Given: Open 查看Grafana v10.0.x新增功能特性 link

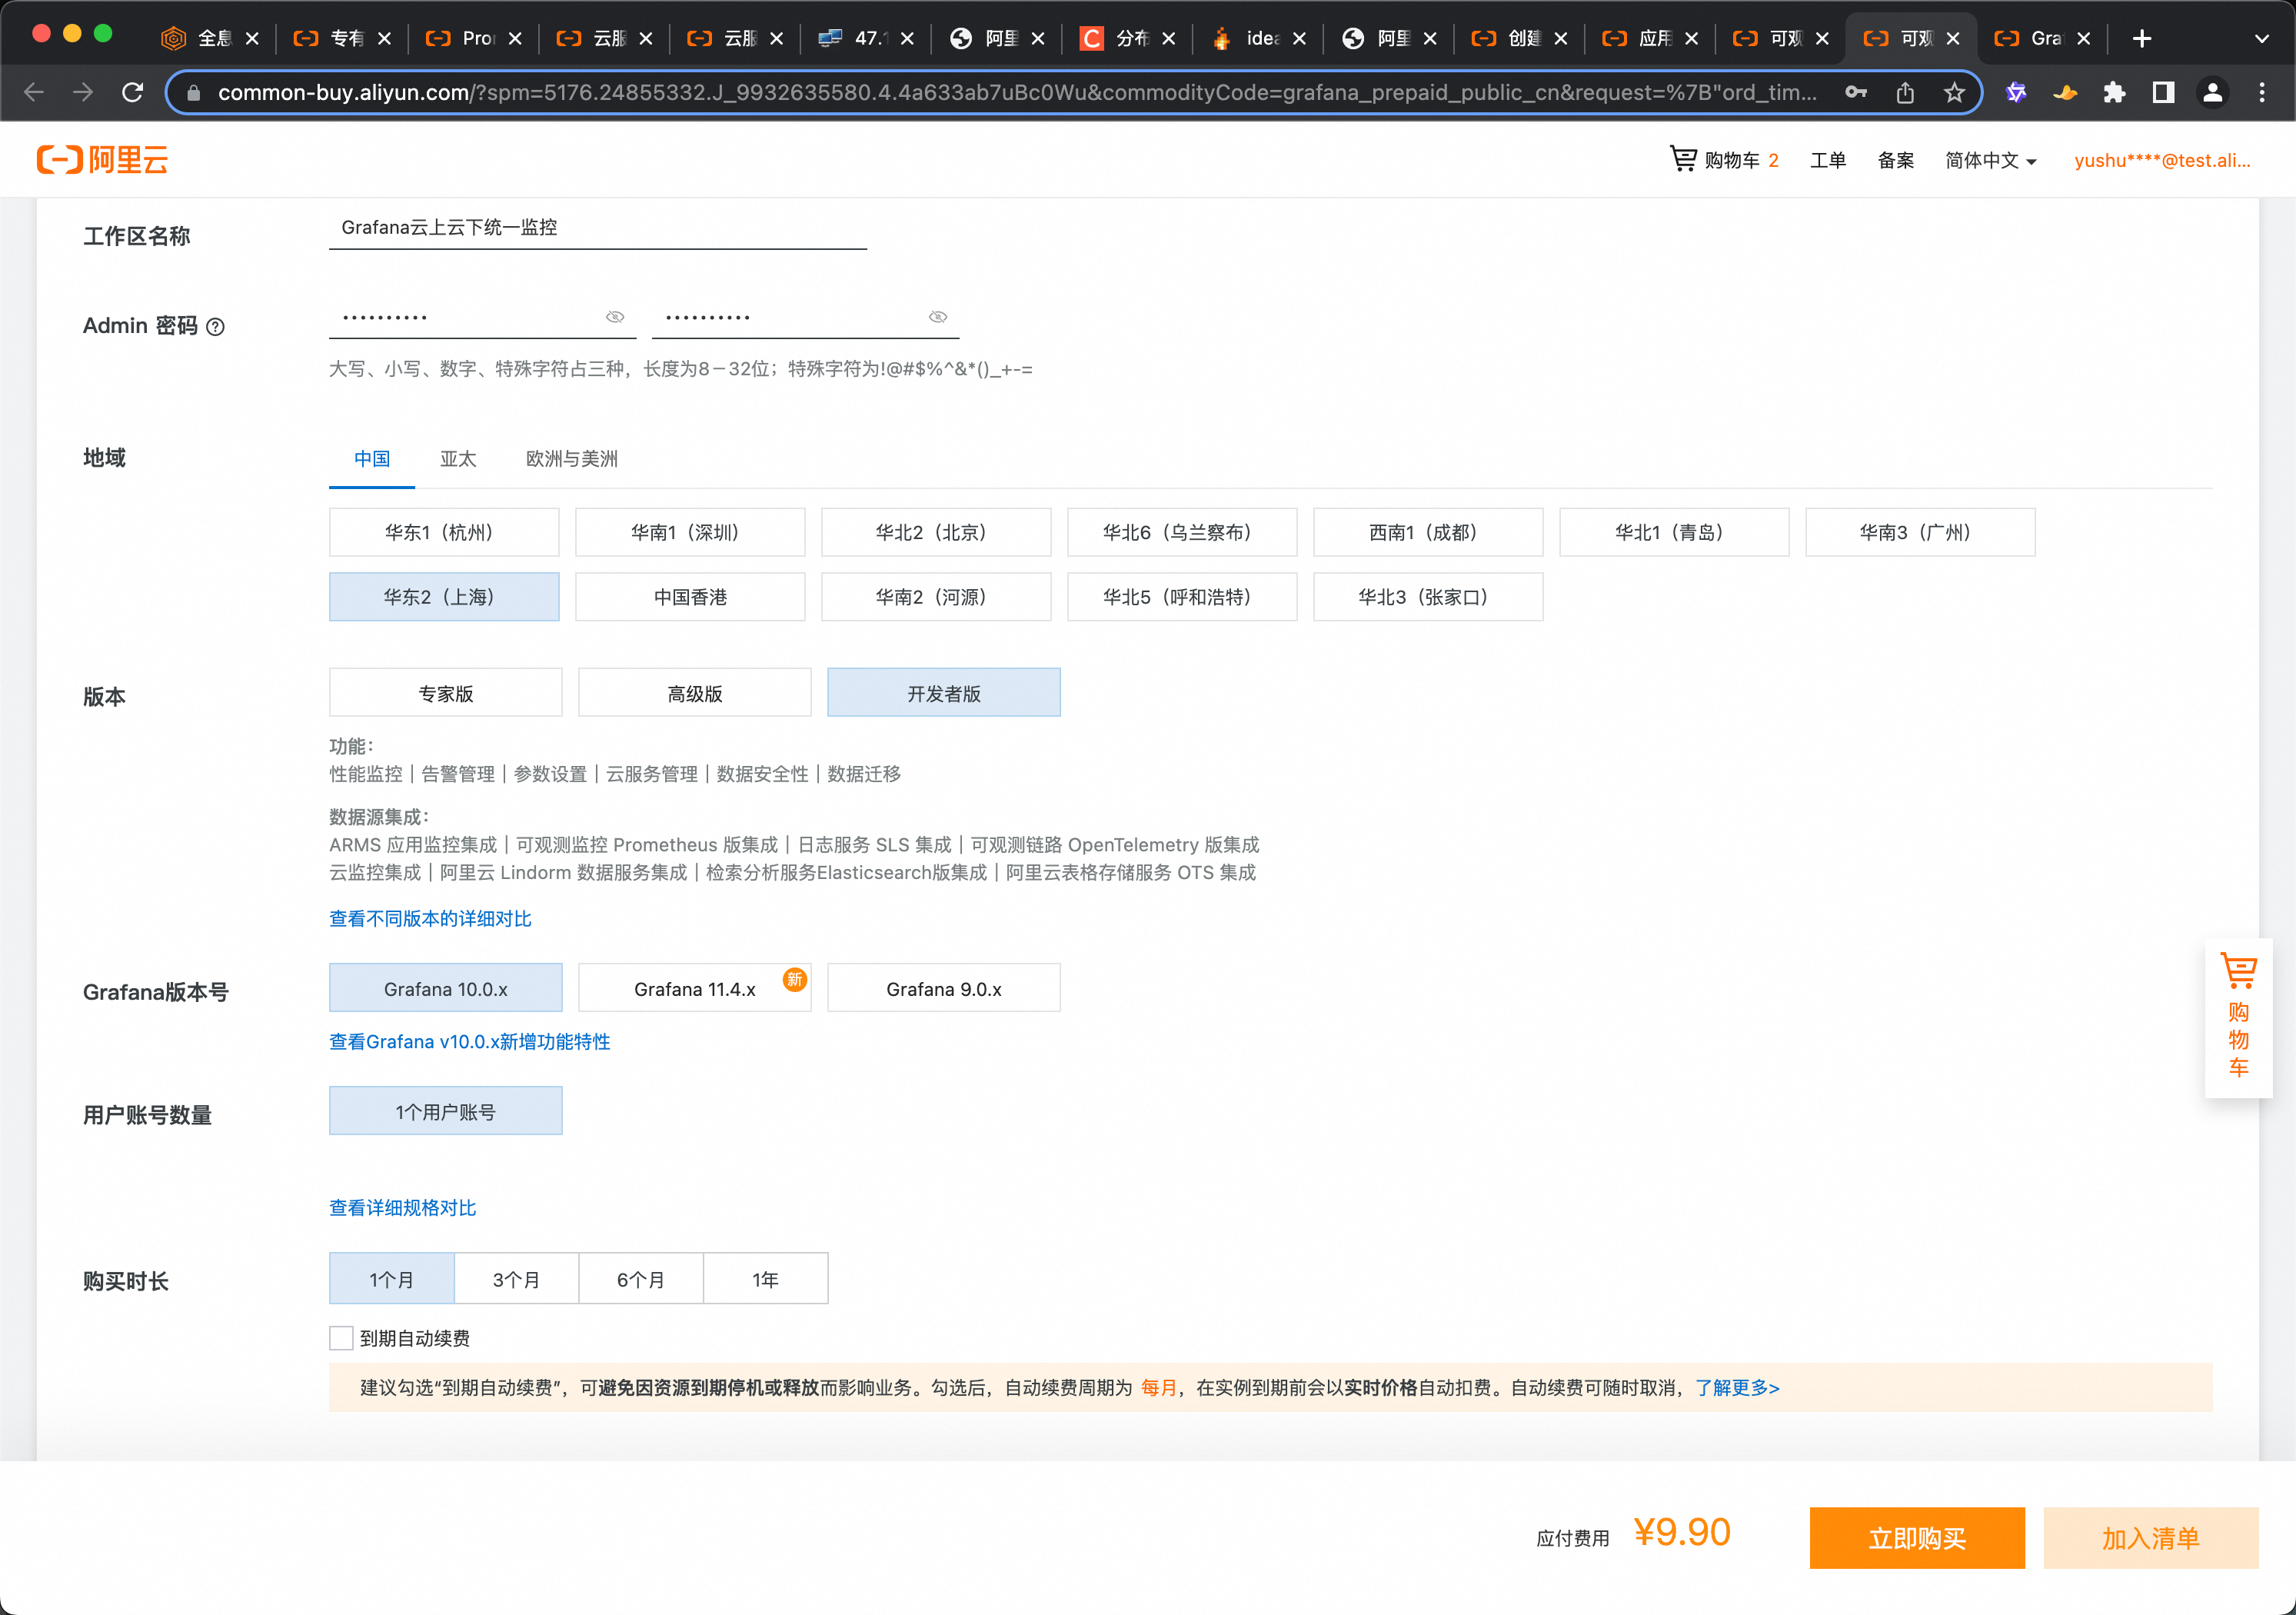Looking at the screenshot, I should (470, 1041).
